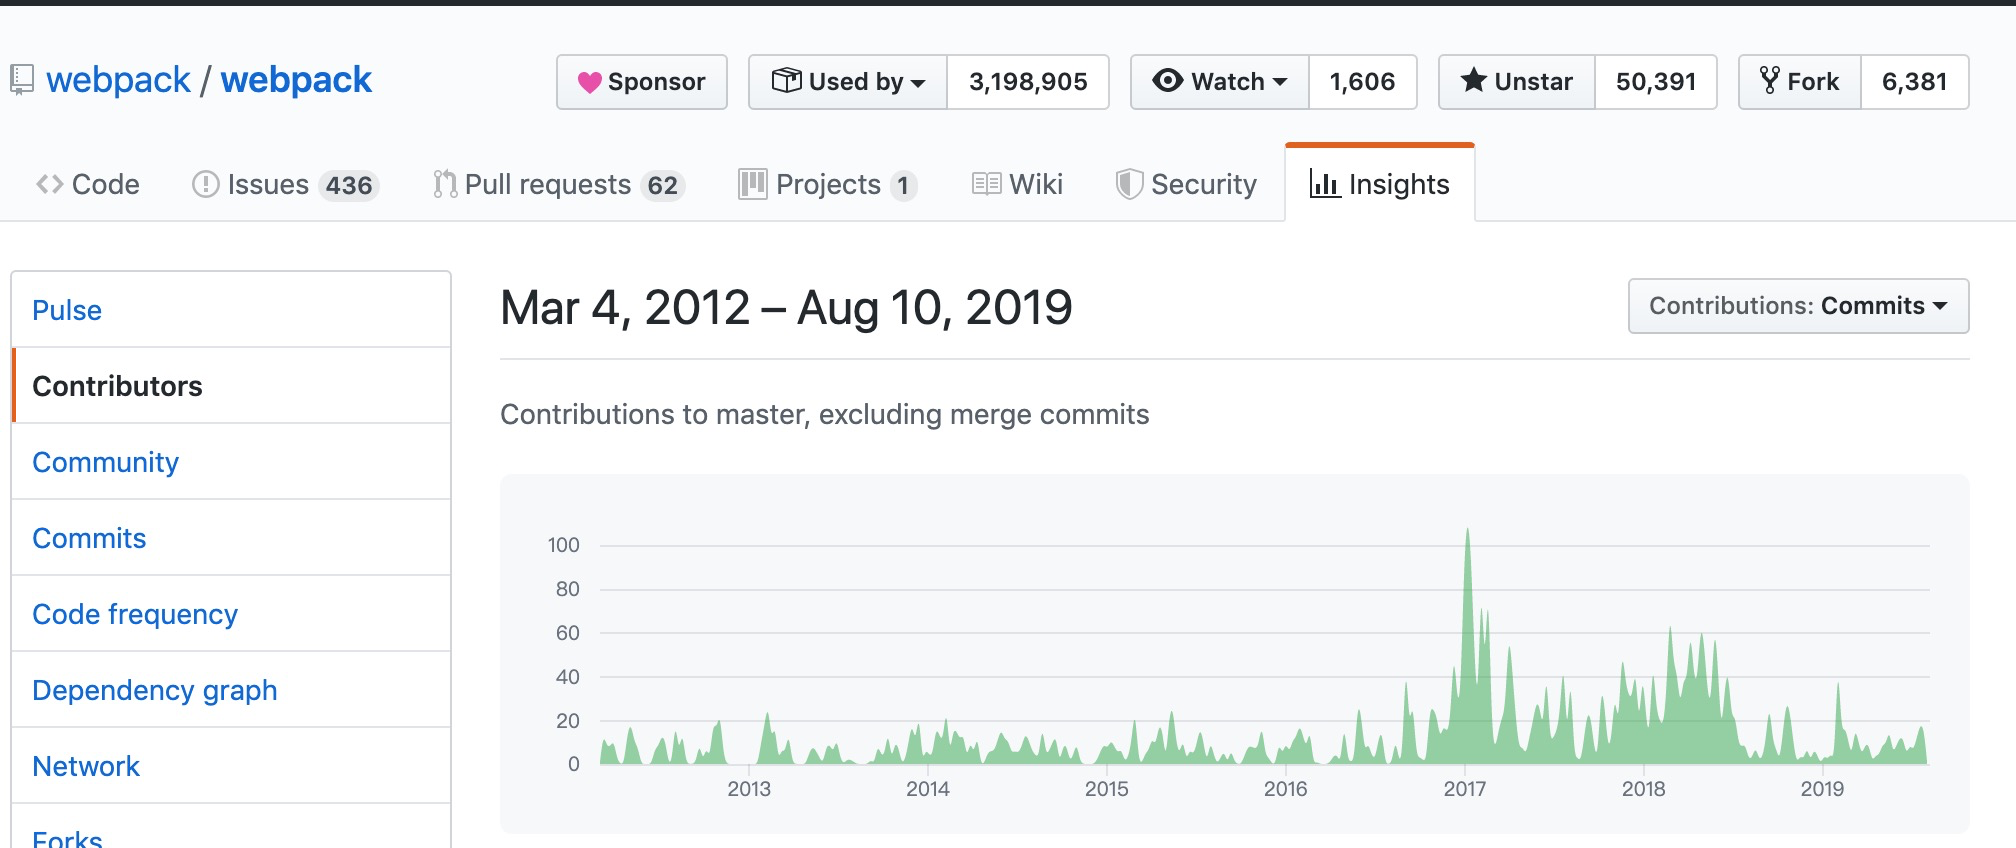Open Dependency graph in the sidebar
The height and width of the screenshot is (848, 2016).
(x=231, y=690)
